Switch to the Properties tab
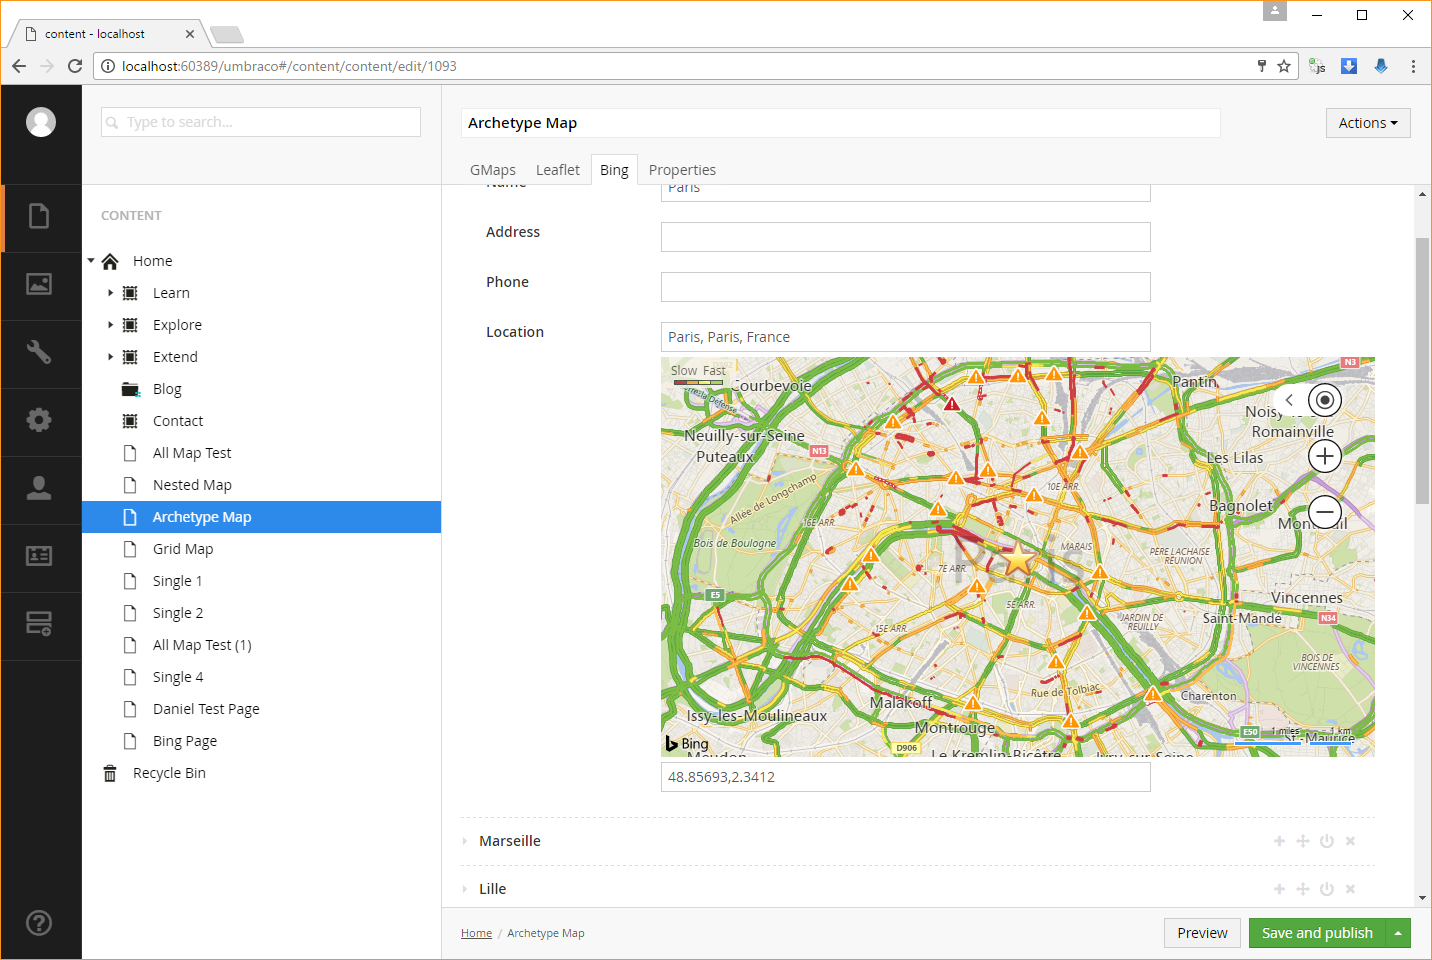Viewport: 1432px width, 960px height. (x=682, y=170)
